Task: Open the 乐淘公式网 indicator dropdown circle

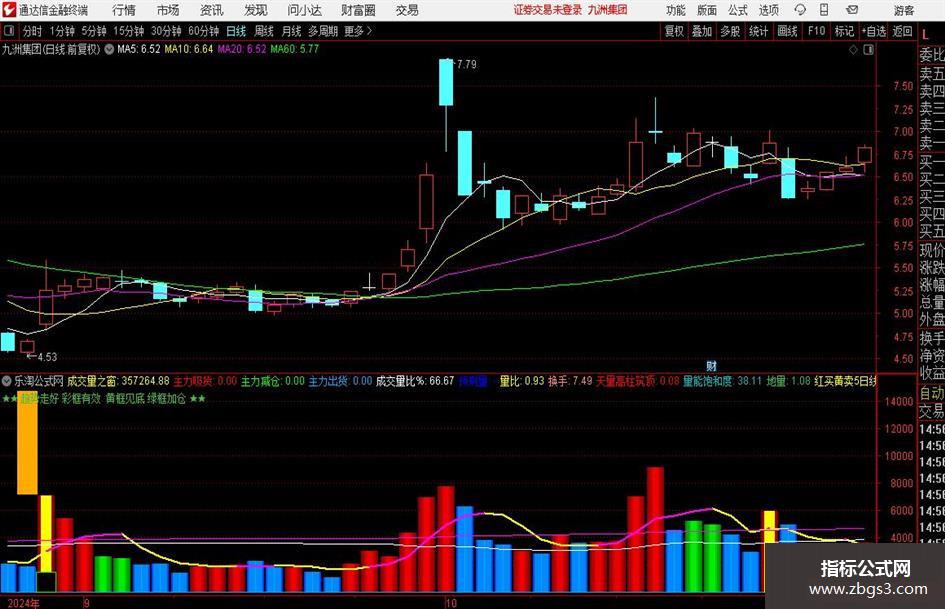Action: coord(7,381)
